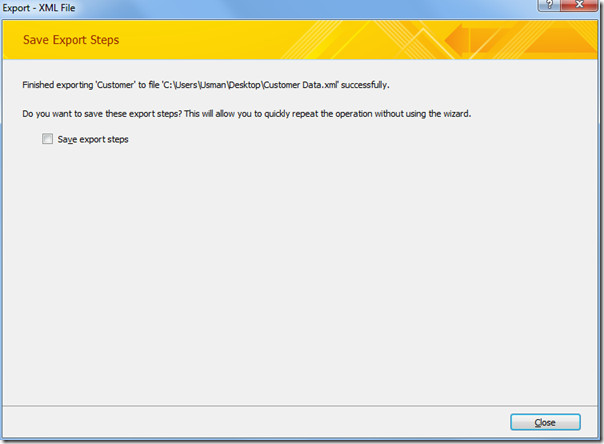
Task: Click the Help question mark button
Action: pos(549,5)
